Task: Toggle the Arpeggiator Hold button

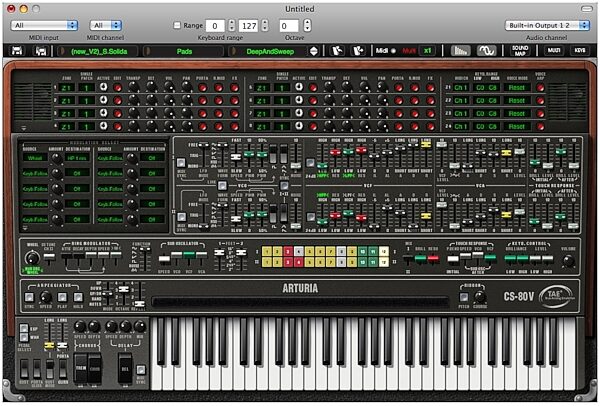Action: pyautogui.click(x=78, y=297)
